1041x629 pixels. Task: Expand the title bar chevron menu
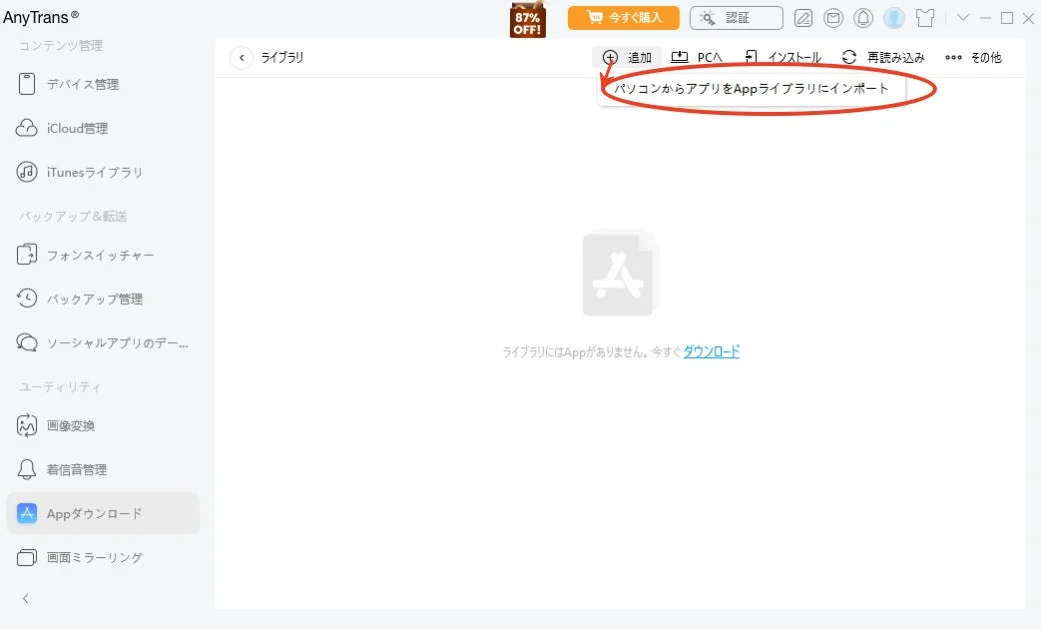coord(961,17)
